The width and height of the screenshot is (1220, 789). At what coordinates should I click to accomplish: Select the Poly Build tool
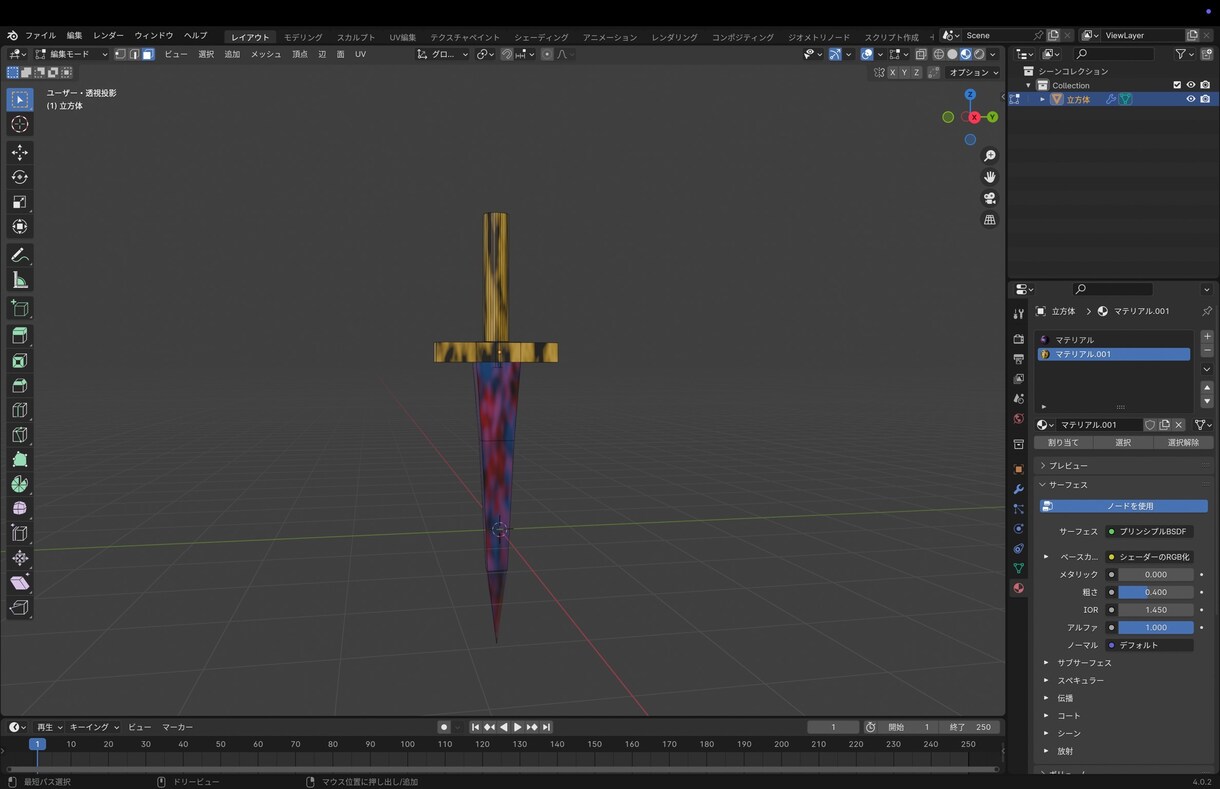point(20,460)
